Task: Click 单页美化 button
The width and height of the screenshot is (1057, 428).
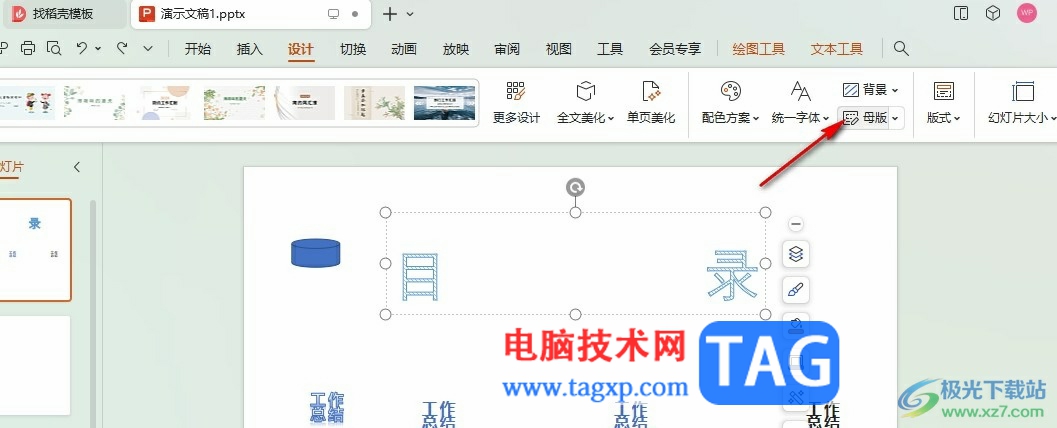Action: click(651, 102)
